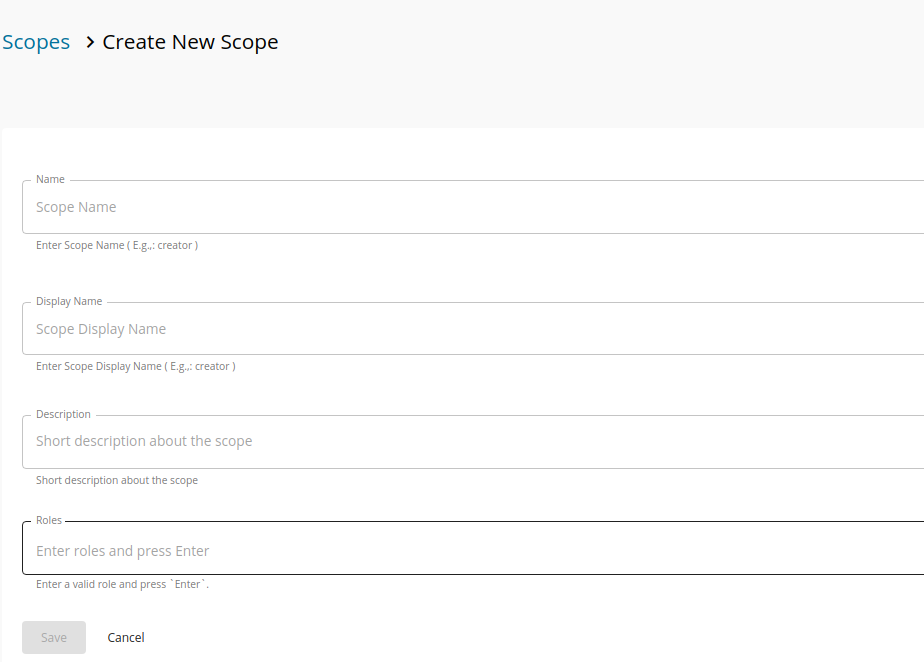
Task: Select the Display Name helper hint text
Action: click(x=136, y=366)
